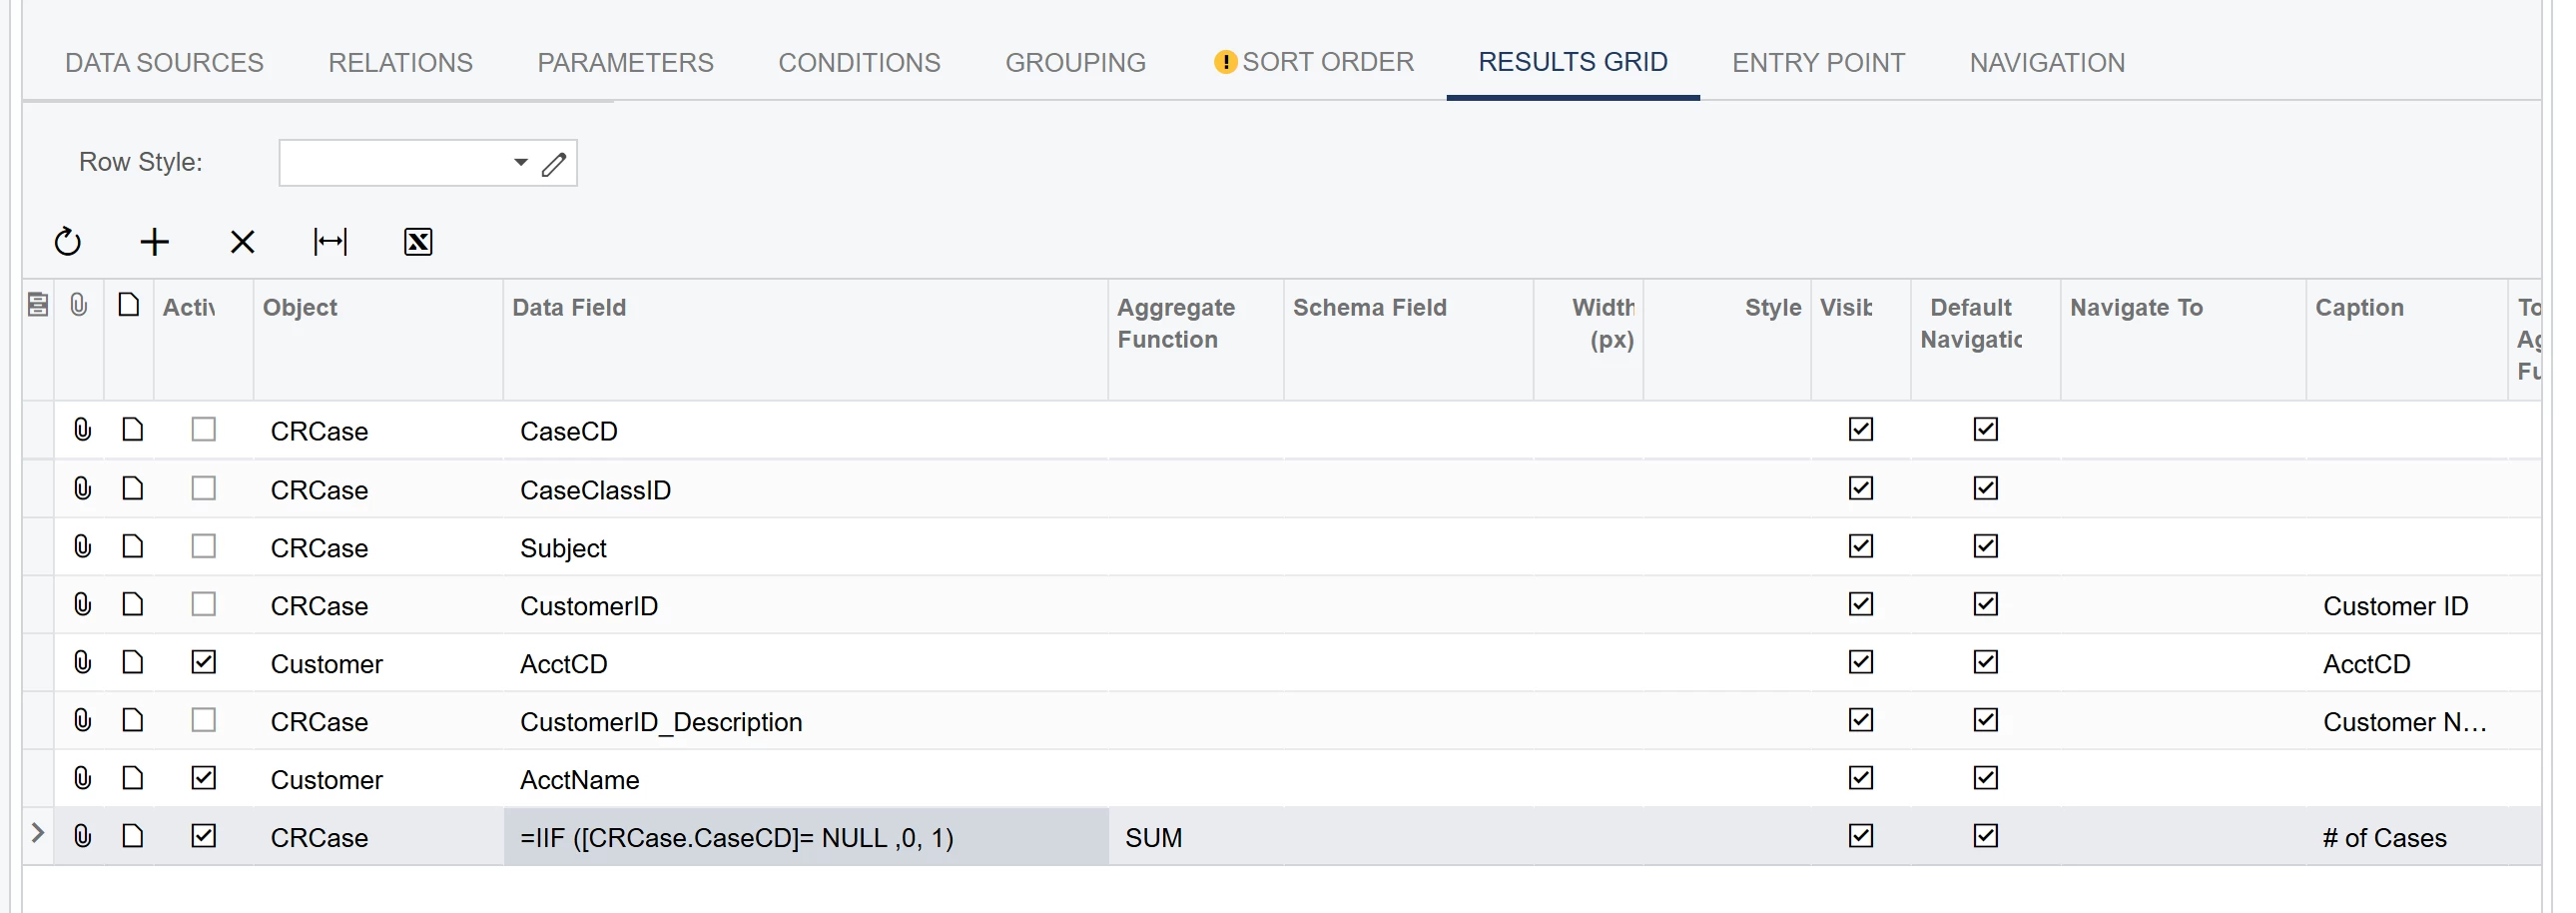2576x913 pixels.
Task: Export grid to Excel icon
Action: [418, 241]
